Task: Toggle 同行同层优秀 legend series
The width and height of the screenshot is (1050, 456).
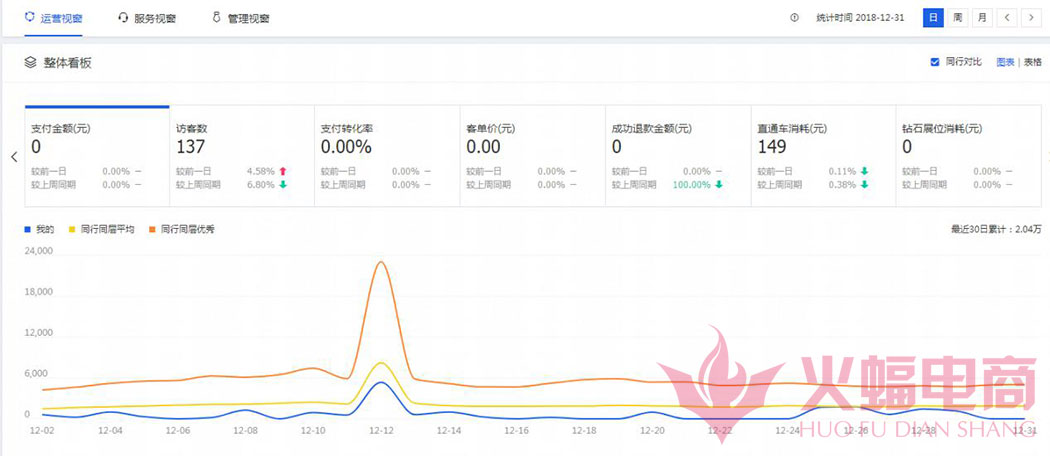Action: click(181, 229)
